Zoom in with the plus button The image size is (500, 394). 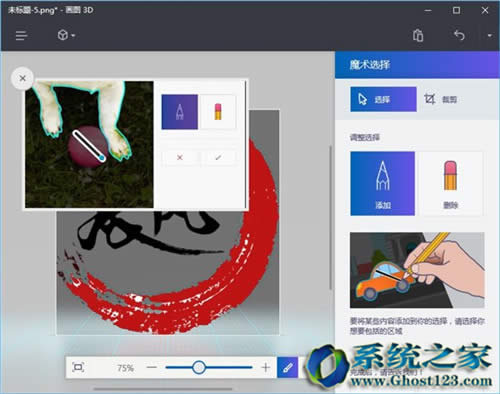click(266, 367)
